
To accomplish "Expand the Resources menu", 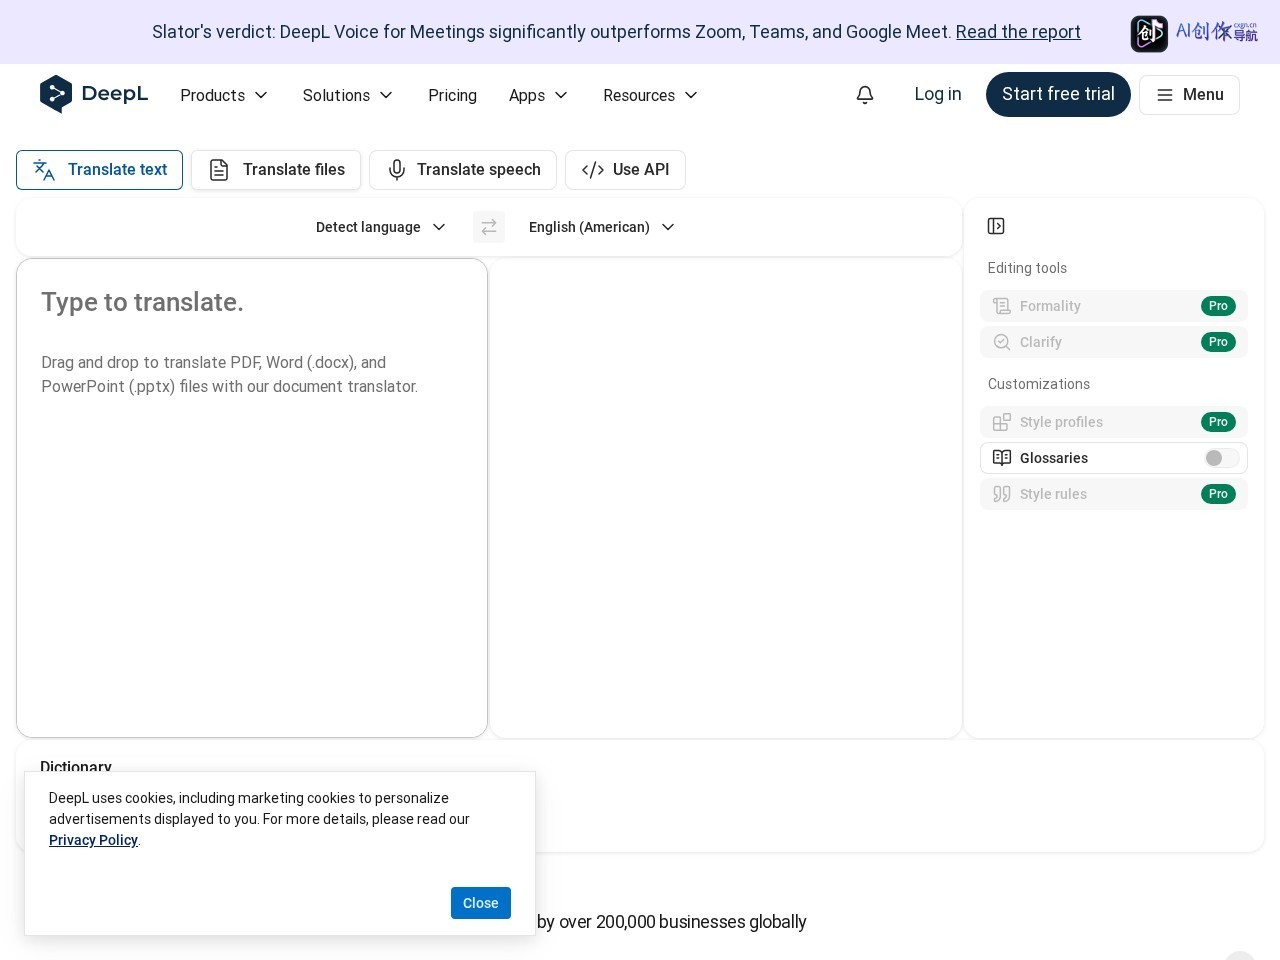I will tap(650, 95).
